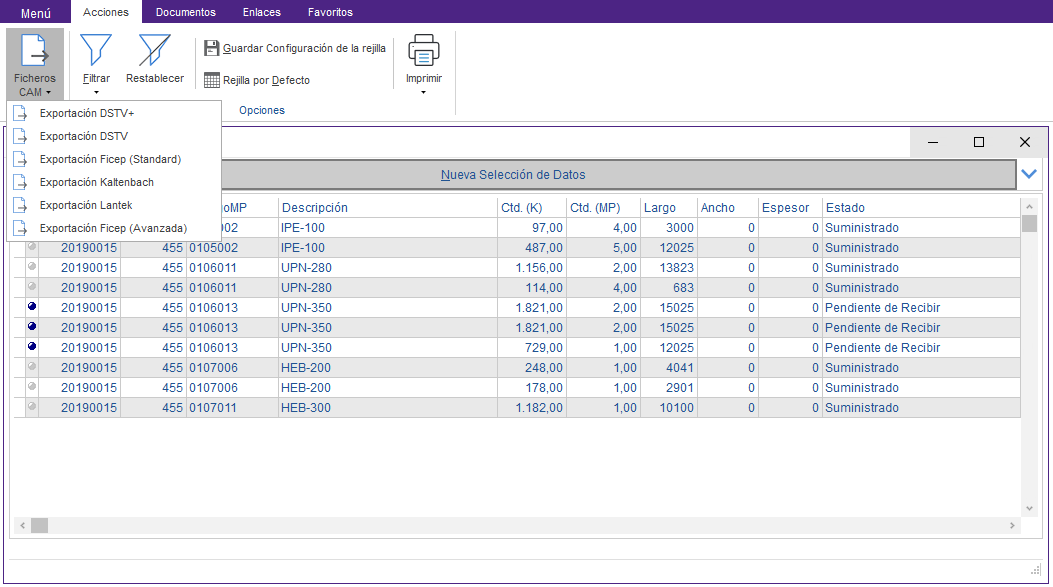The width and height of the screenshot is (1053, 587).
Task: Switch to the Favoritos tab
Action: [x=330, y=12]
